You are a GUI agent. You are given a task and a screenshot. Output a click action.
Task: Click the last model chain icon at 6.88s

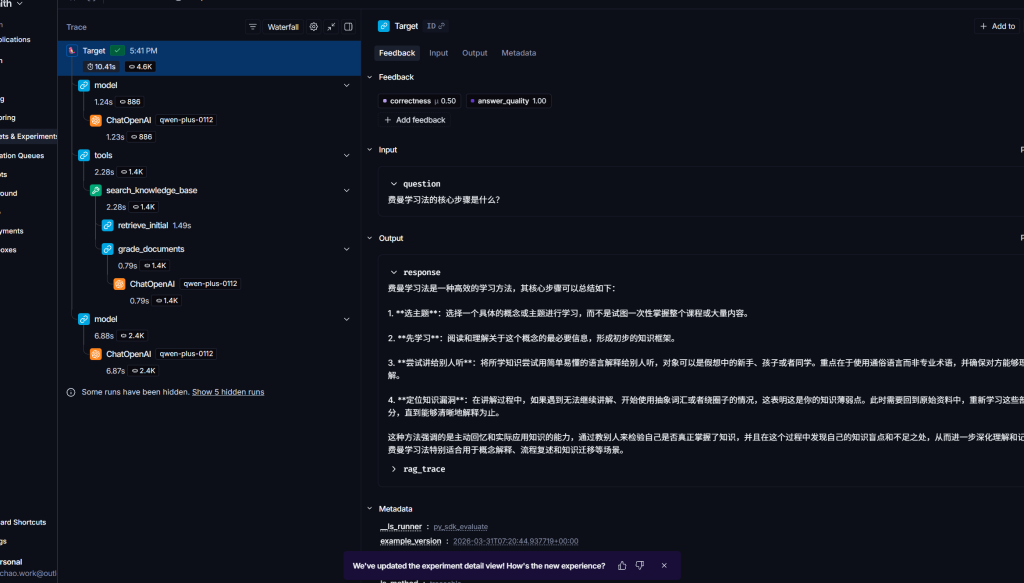pos(84,319)
